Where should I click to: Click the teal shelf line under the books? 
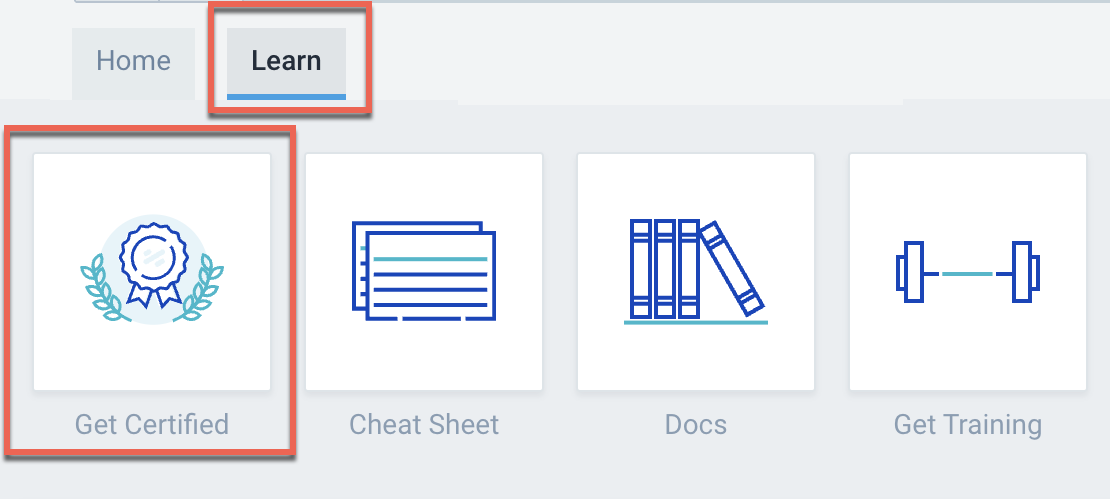pos(695,322)
